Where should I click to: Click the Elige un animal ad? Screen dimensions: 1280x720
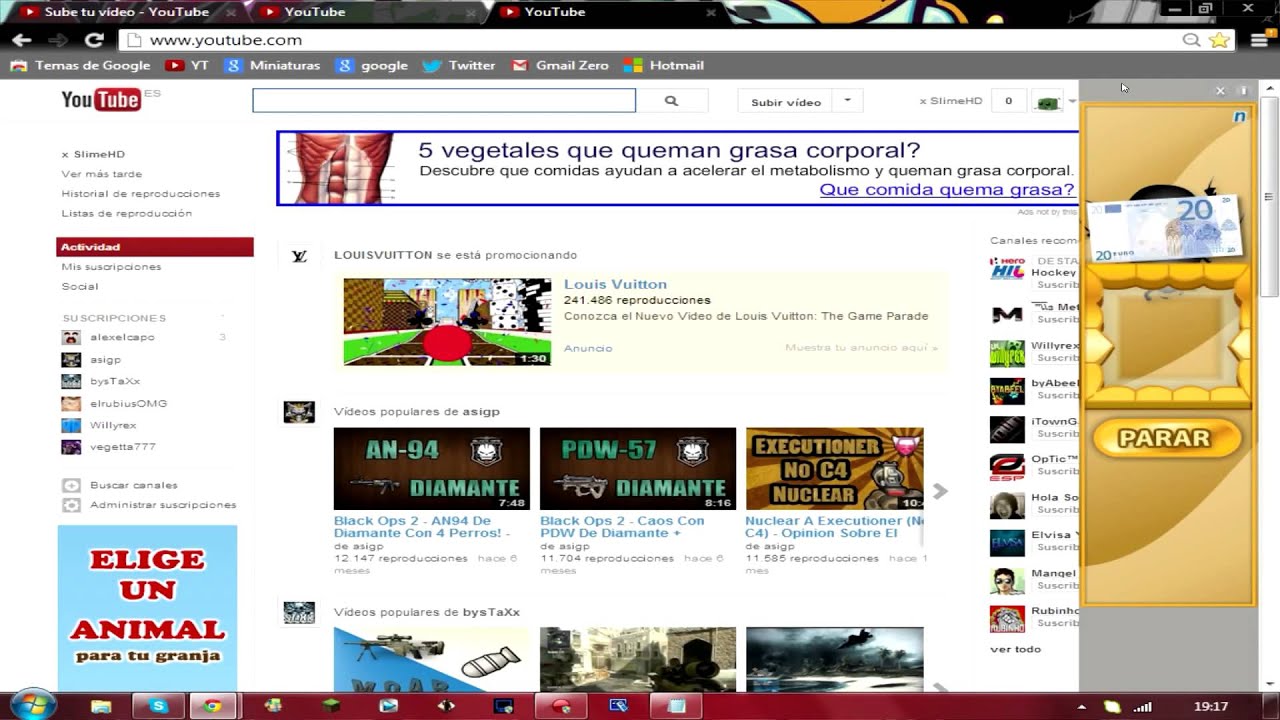[x=147, y=607]
